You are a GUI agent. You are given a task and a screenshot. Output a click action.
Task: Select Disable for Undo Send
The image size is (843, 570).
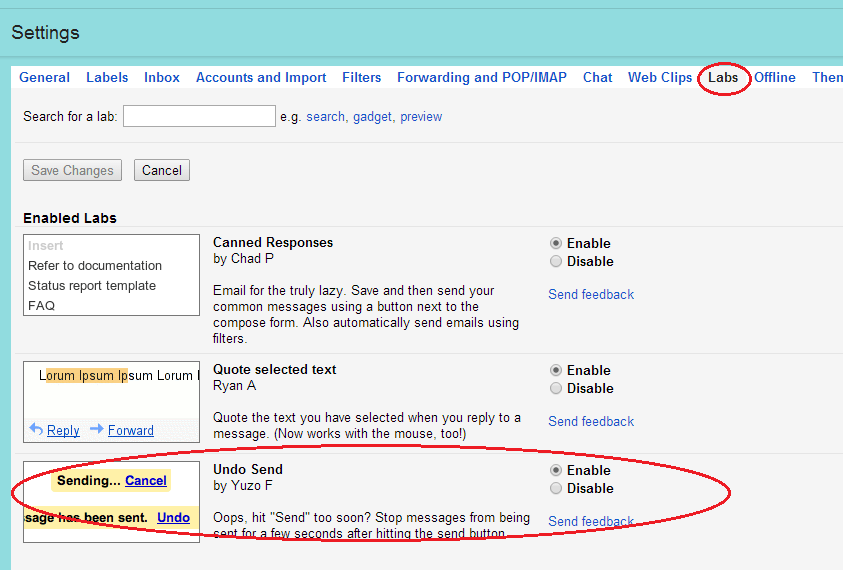click(556, 488)
